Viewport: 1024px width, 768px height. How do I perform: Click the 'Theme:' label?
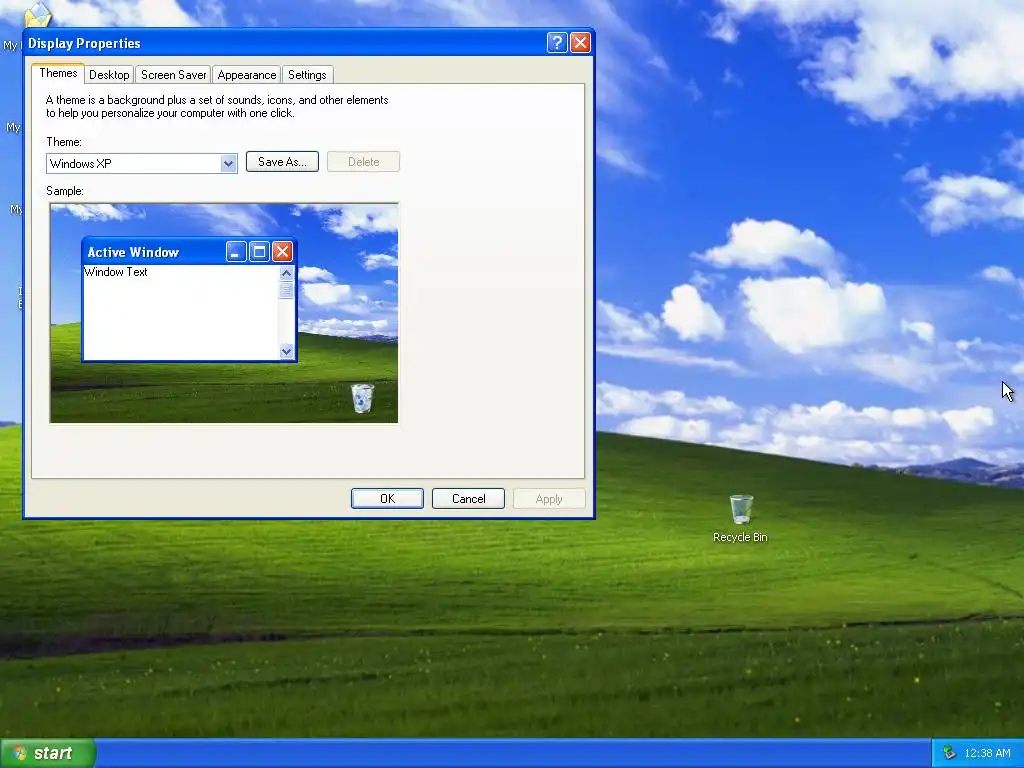click(x=64, y=142)
